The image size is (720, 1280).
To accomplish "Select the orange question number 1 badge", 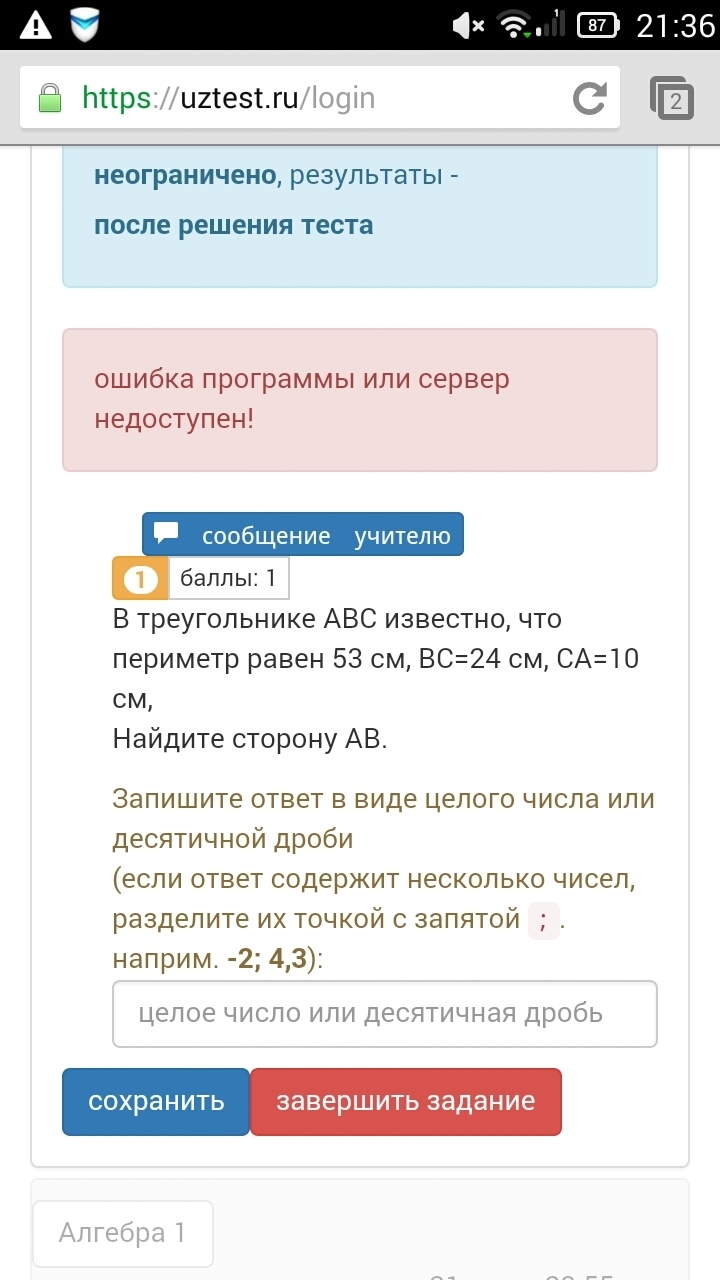I will (140, 578).
